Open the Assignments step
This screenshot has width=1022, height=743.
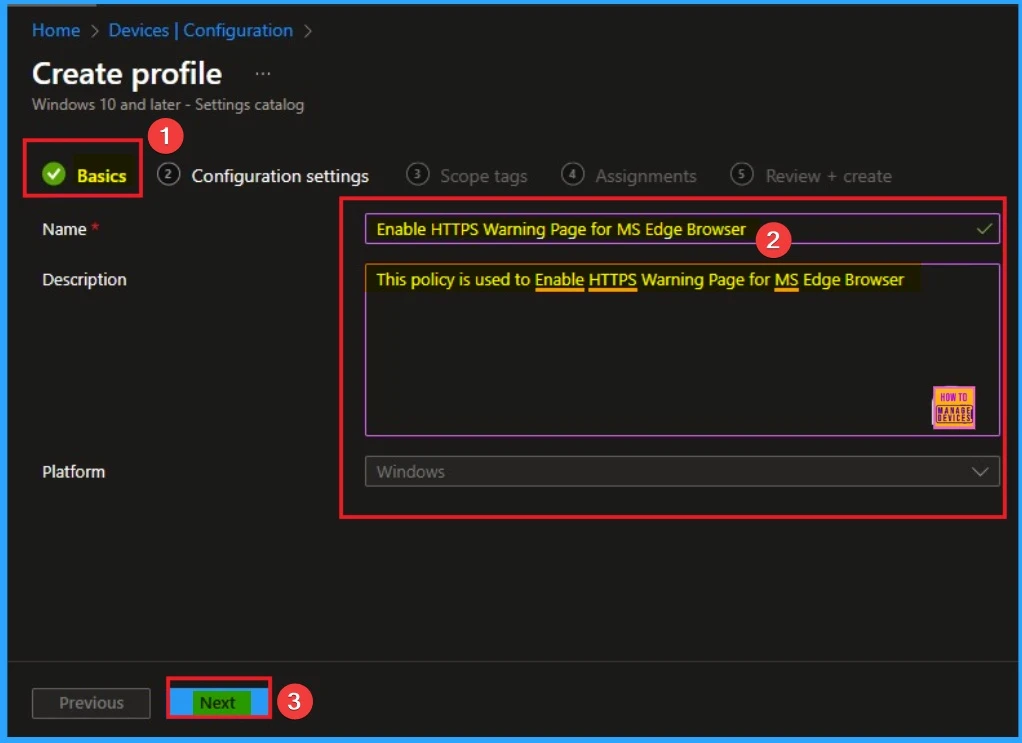tap(629, 175)
